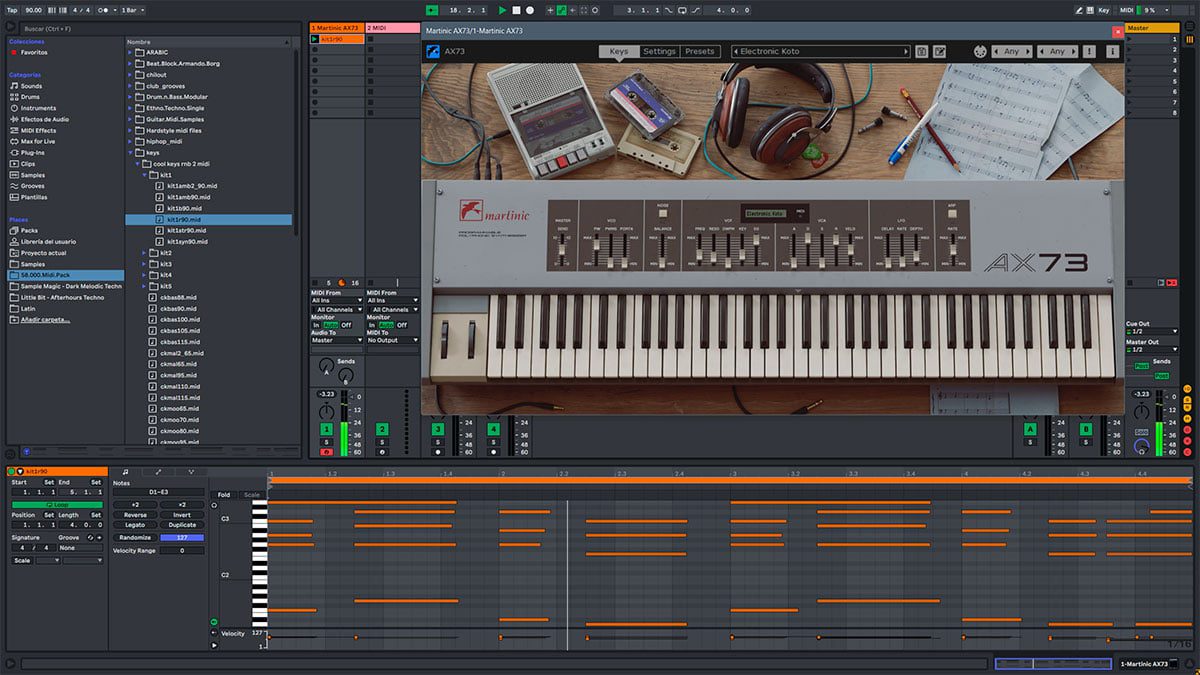Click the AX73 panic exclamation button

pyautogui.click(x=1089, y=51)
